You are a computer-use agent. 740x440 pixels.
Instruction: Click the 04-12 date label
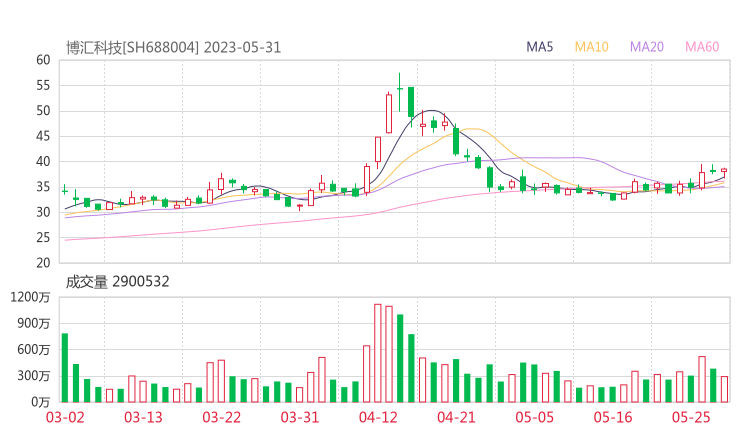(378, 417)
